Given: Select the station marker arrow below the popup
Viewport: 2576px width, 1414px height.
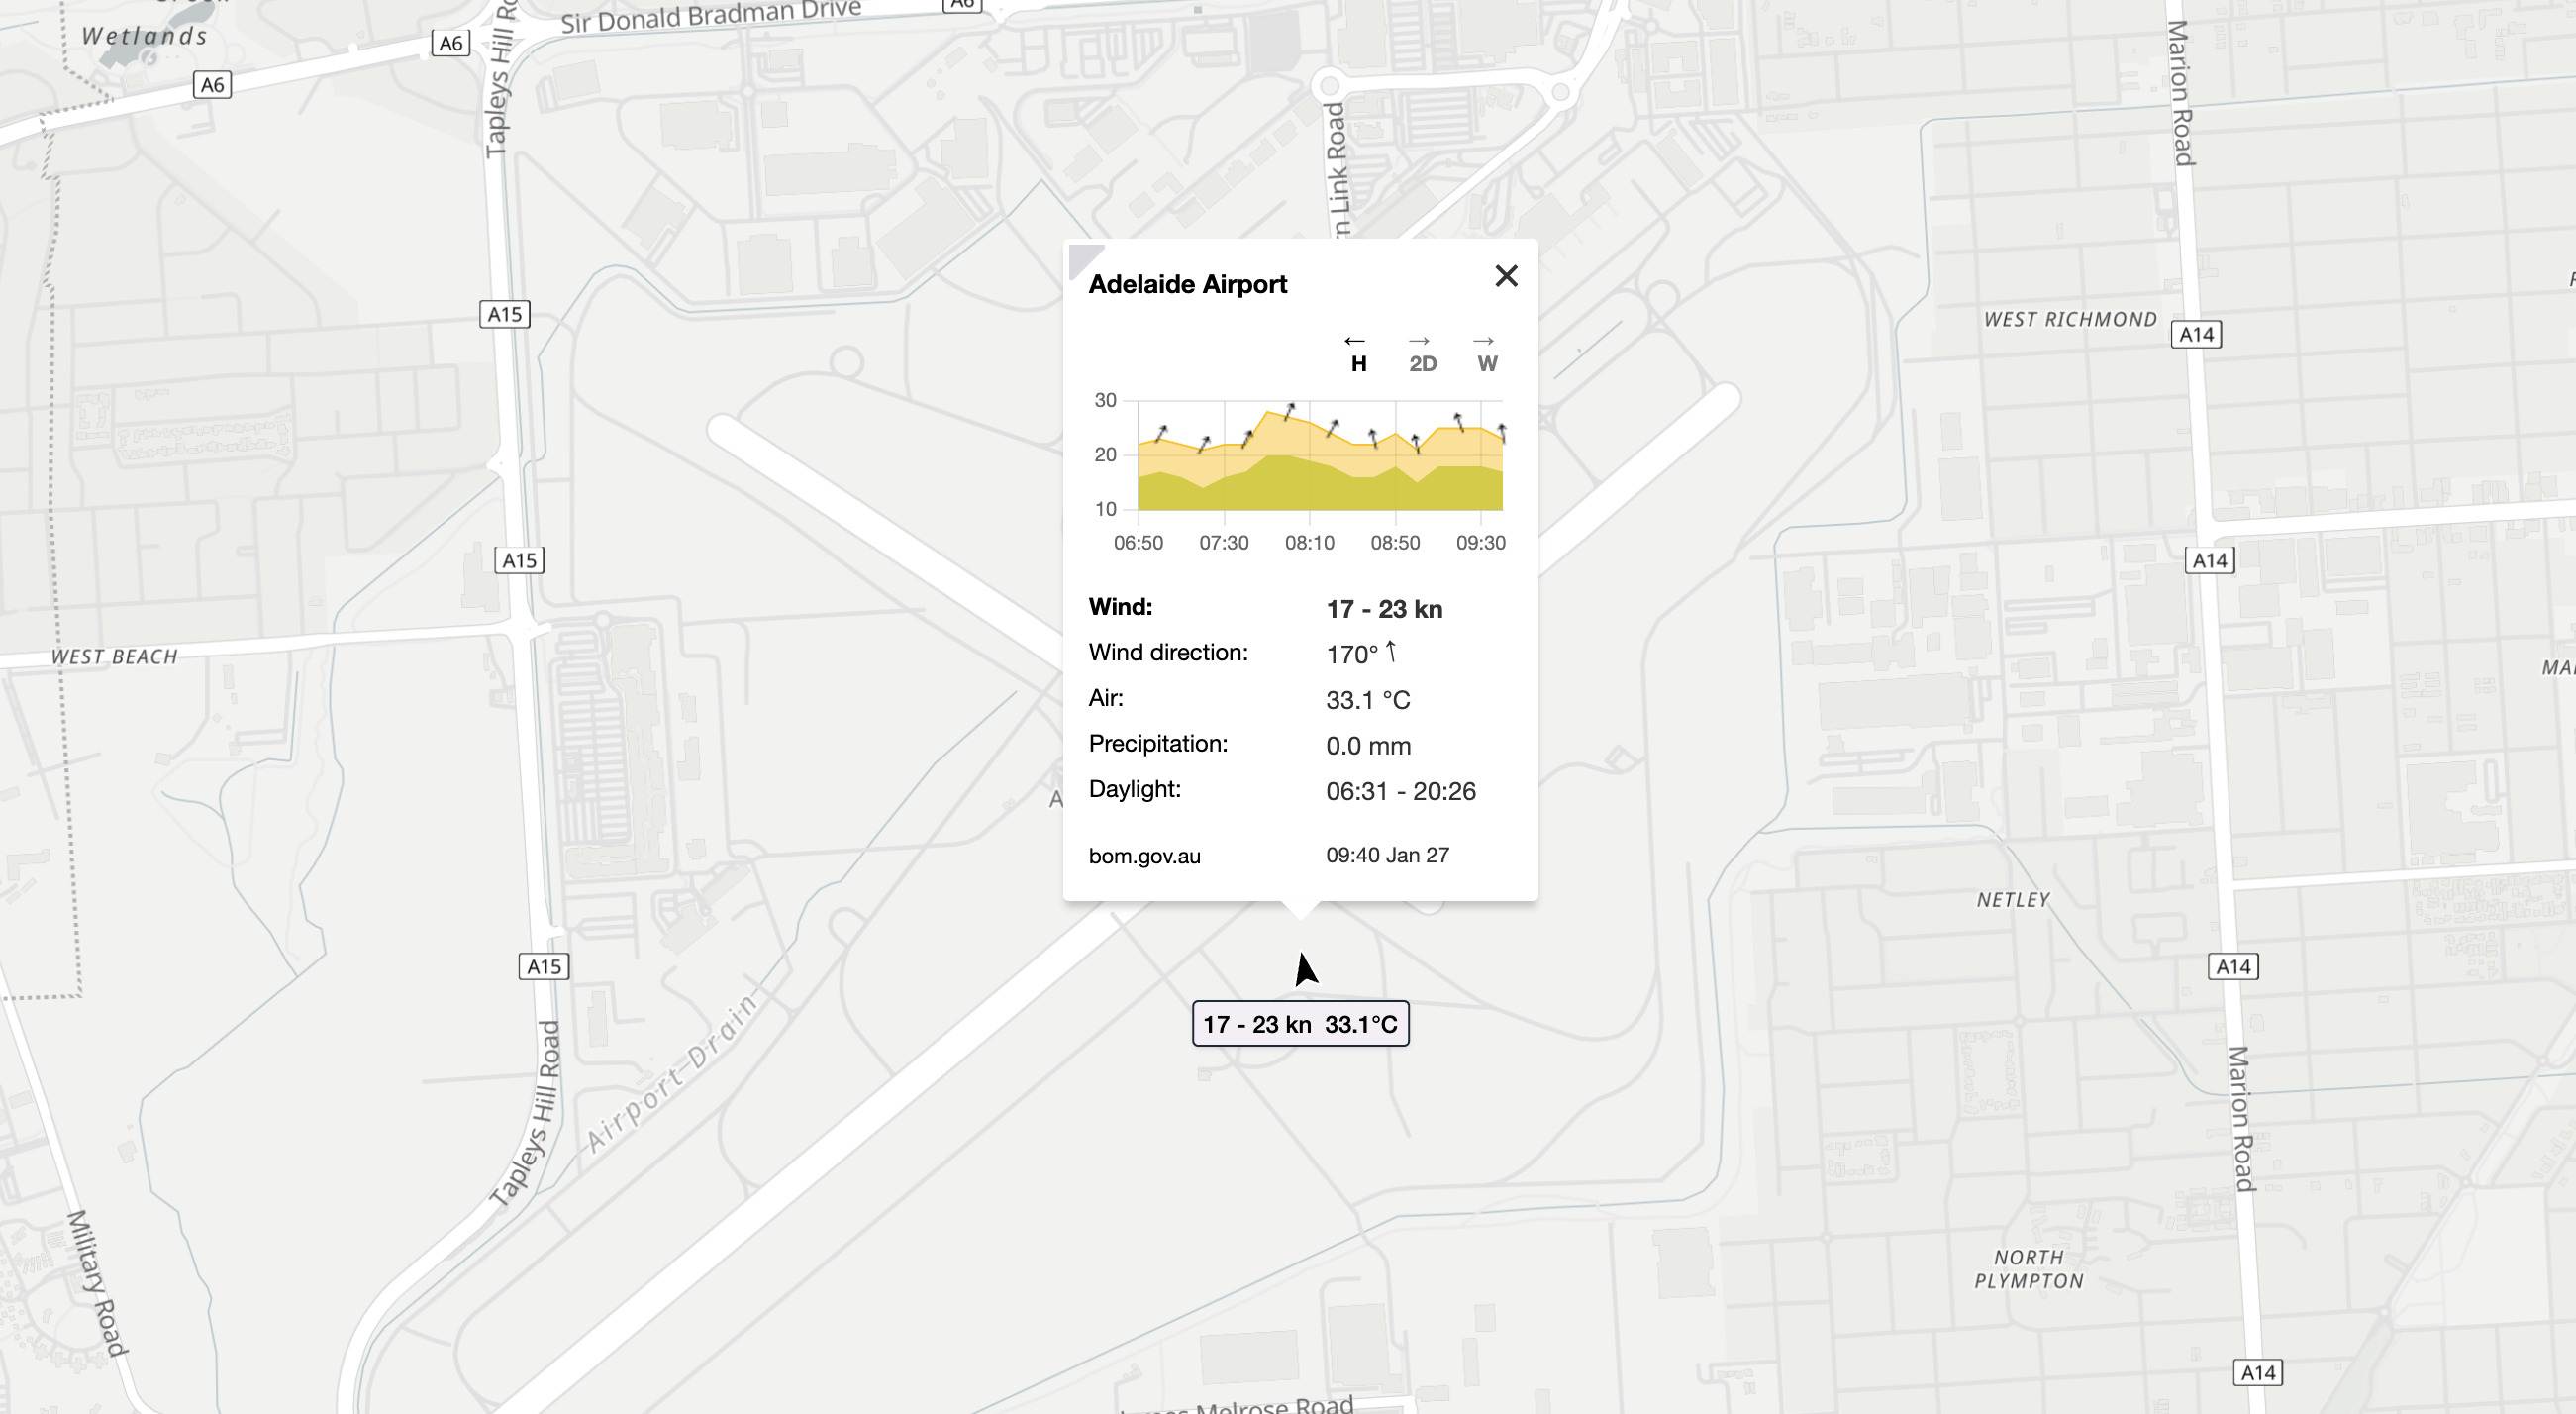Looking at the screenshot, I should click(x=1305, y=970).
